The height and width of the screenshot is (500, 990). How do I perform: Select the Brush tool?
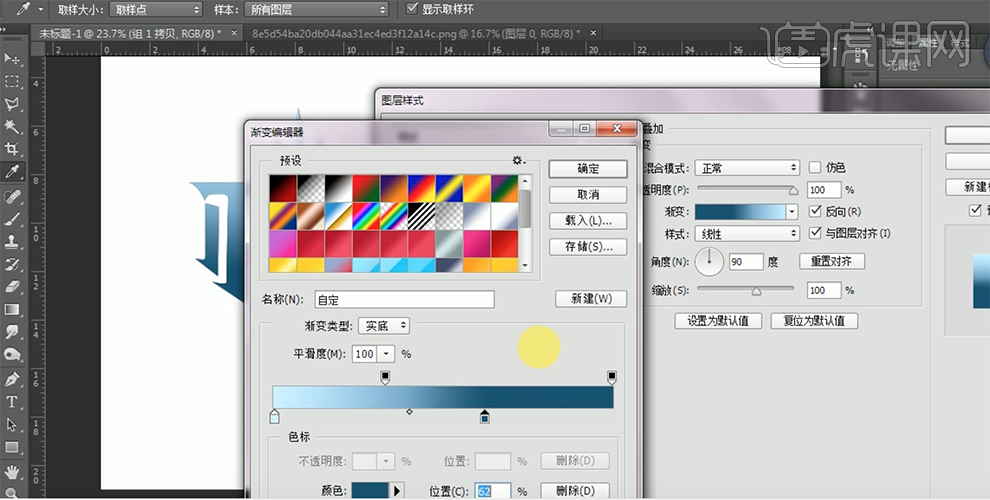click(x=12, y=219)
